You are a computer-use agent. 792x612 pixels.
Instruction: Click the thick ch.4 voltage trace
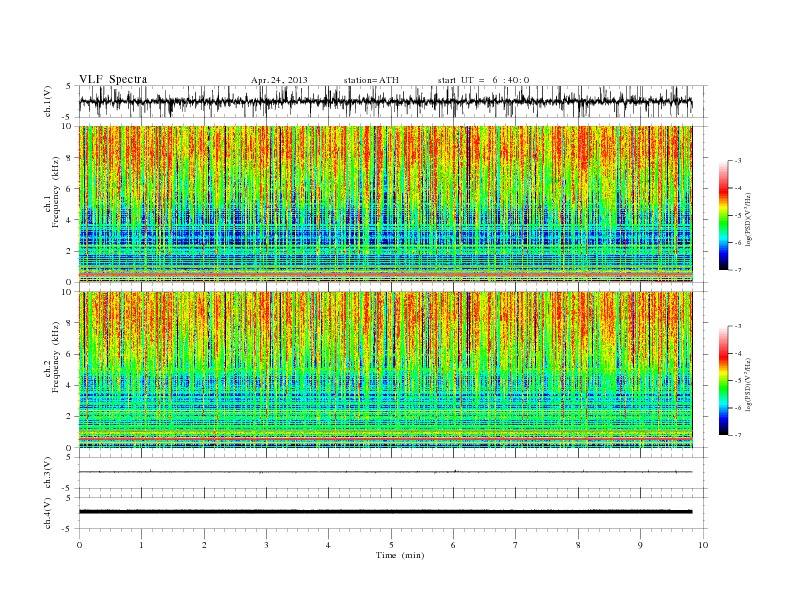(x=385, y=512)
